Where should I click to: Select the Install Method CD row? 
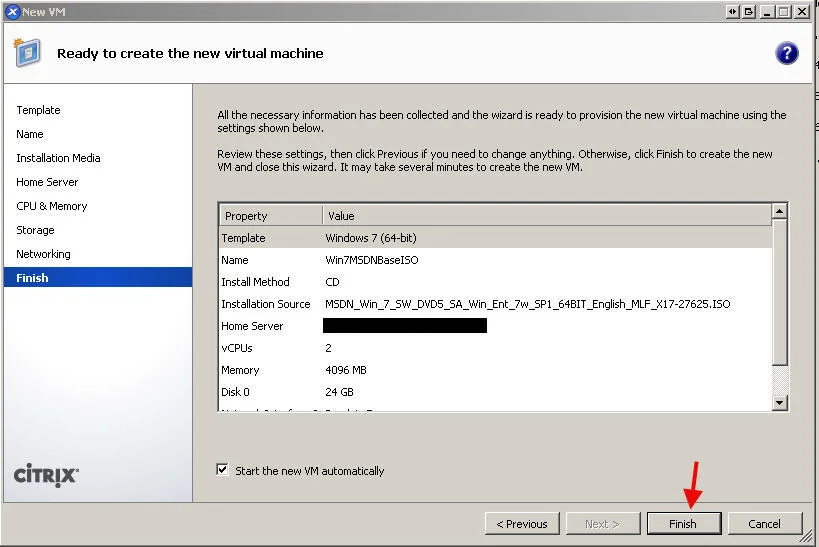[495, 282]
